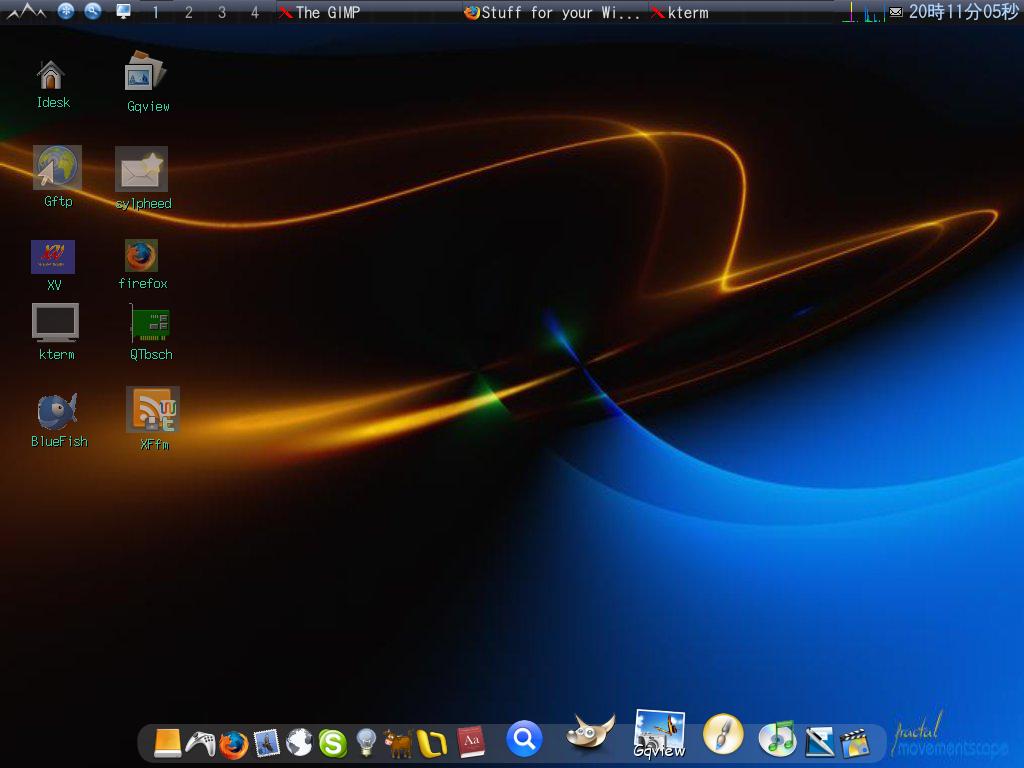Open the sylpheed mail client icon
The height and width of the screenshot is (768, 1024).
pos(141,170)
